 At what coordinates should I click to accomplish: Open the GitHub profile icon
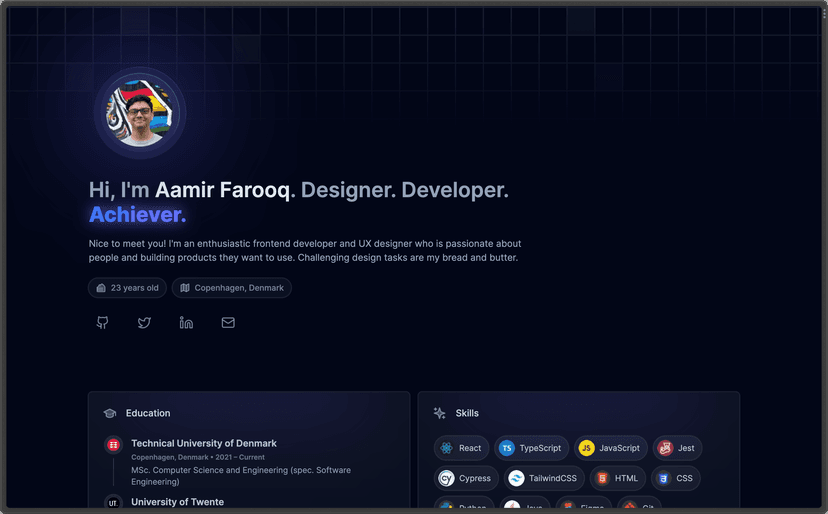pyautogui.click(x=102, y=322)
